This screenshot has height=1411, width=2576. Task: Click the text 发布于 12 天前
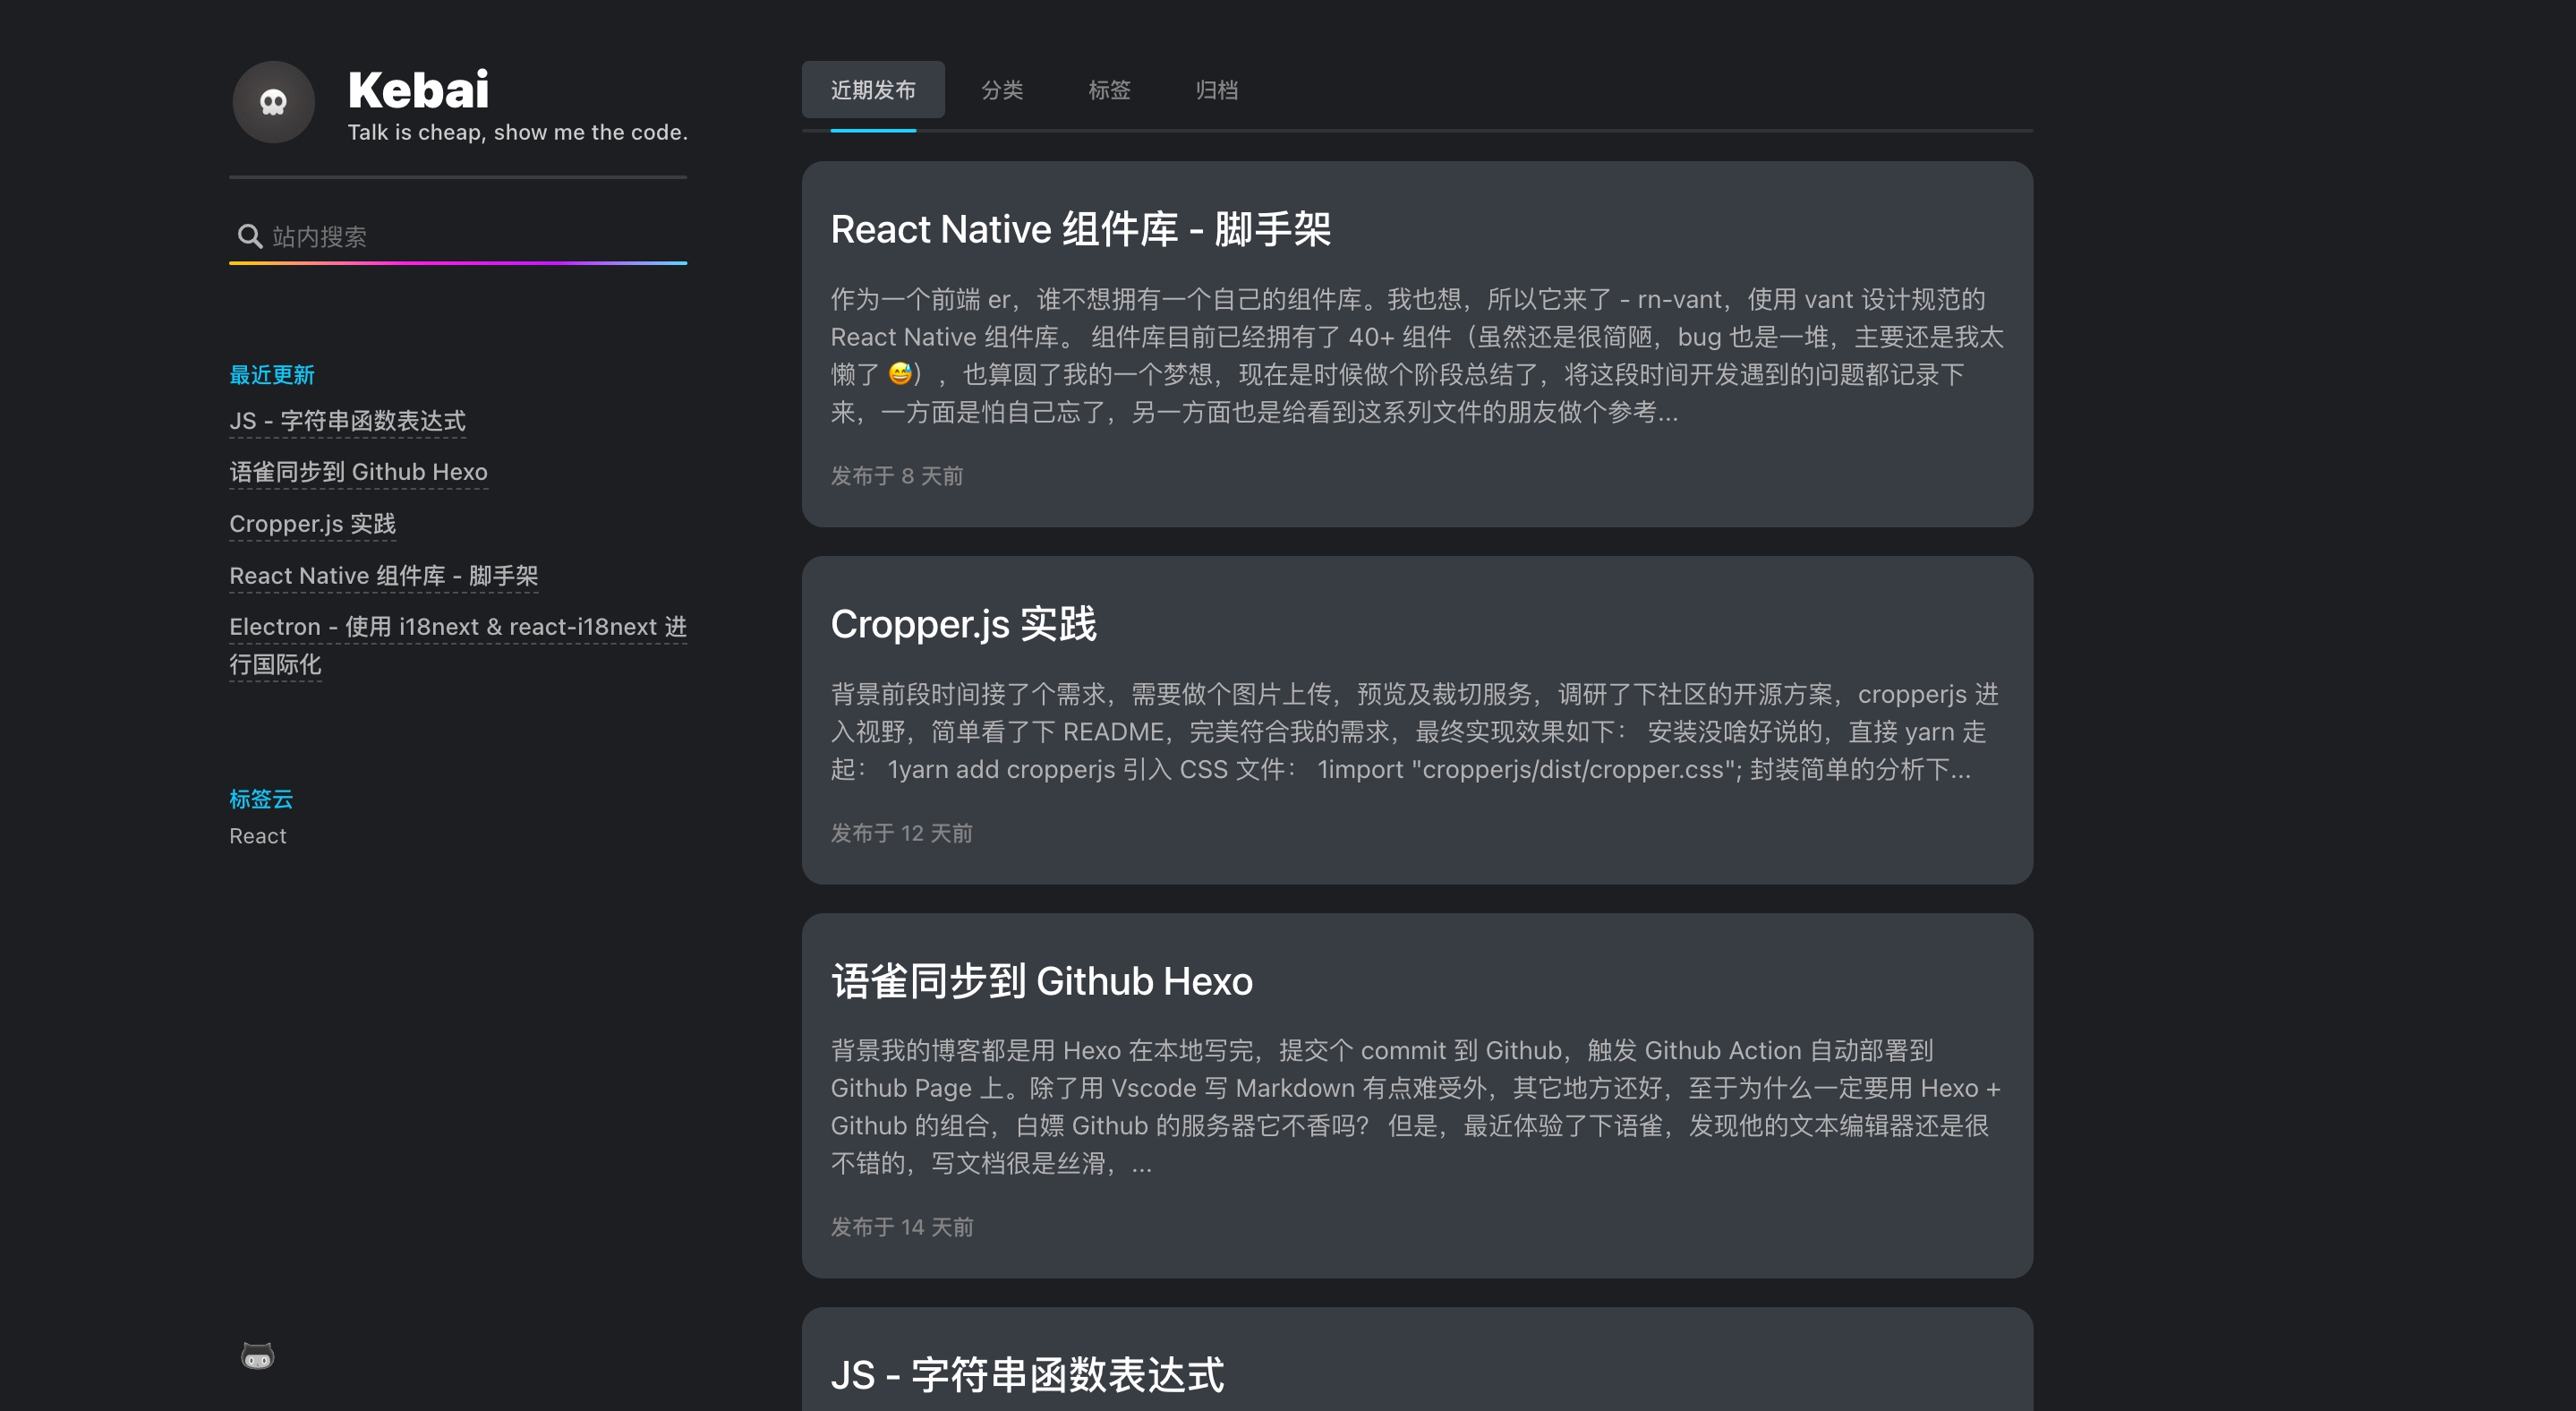(901, 833)
